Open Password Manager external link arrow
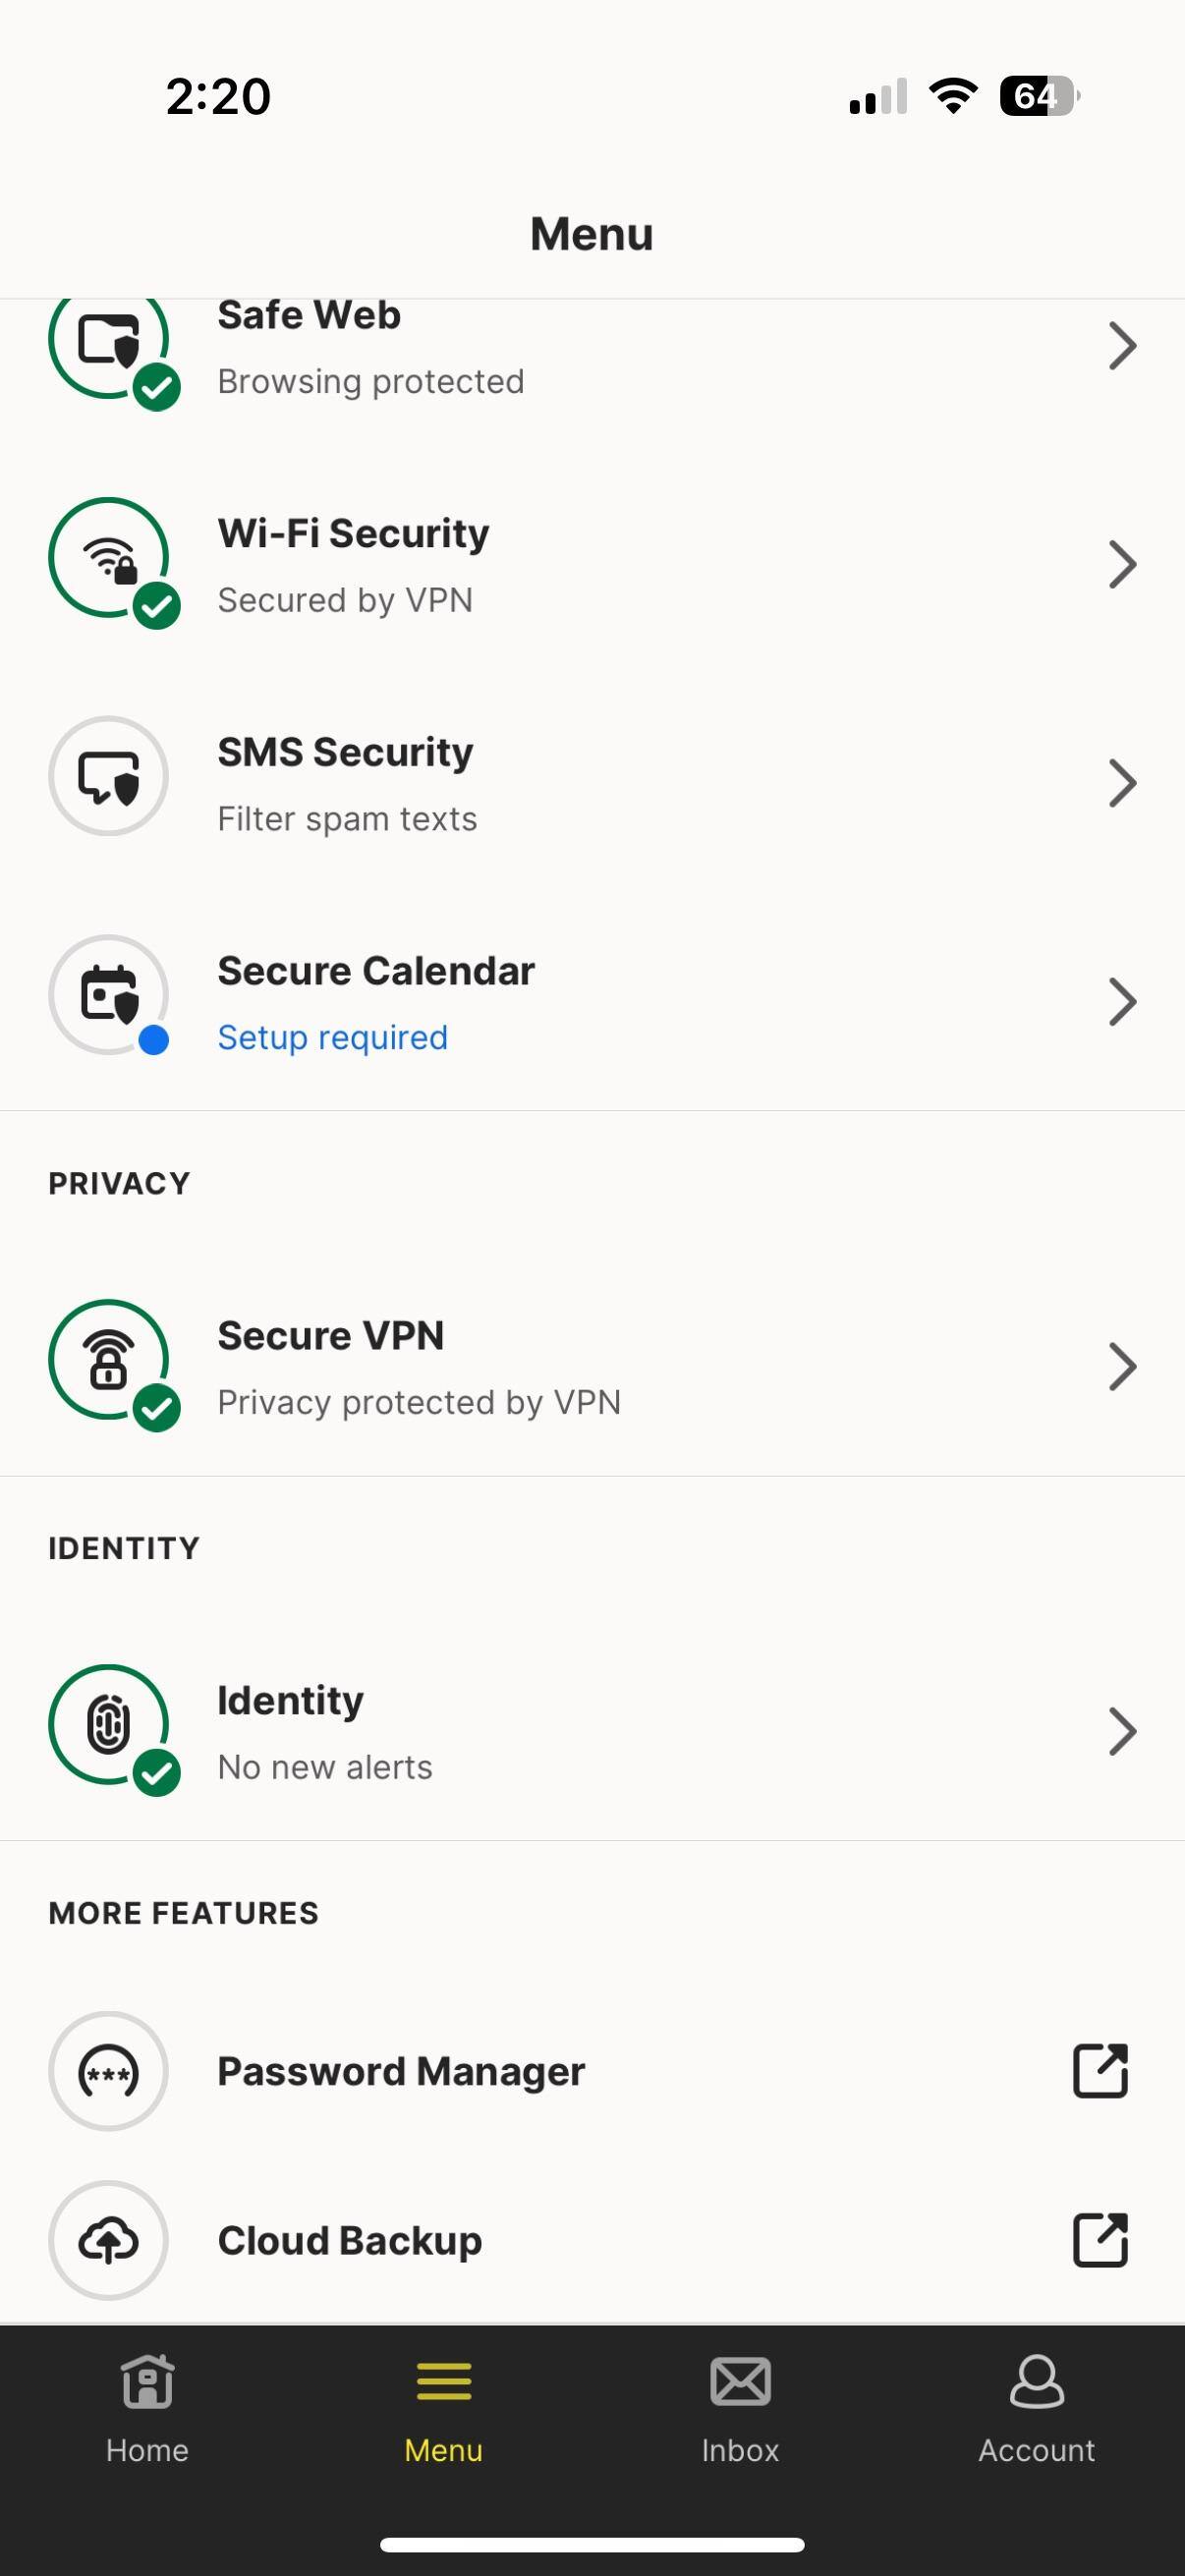The image size is (1185, 2576). pos(1100,2071)
